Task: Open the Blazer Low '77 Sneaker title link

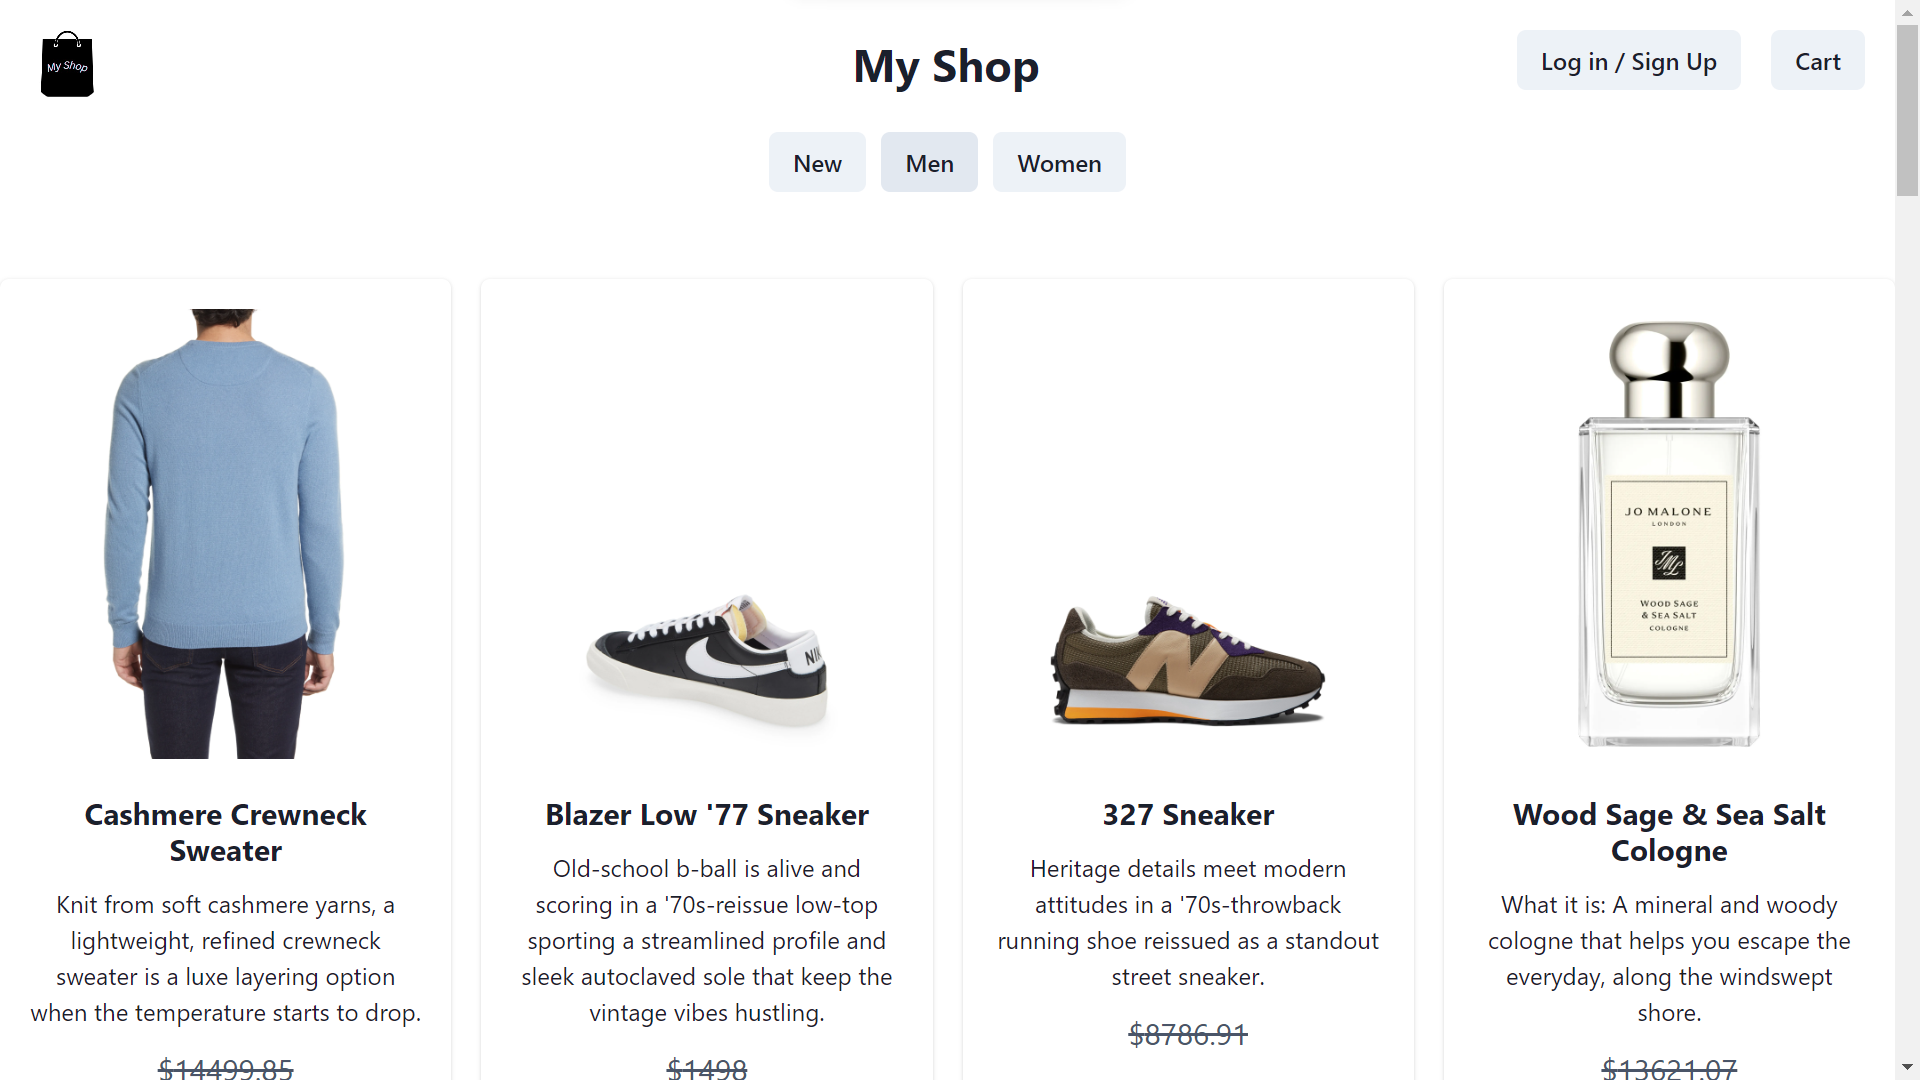Action: point(706,815)
